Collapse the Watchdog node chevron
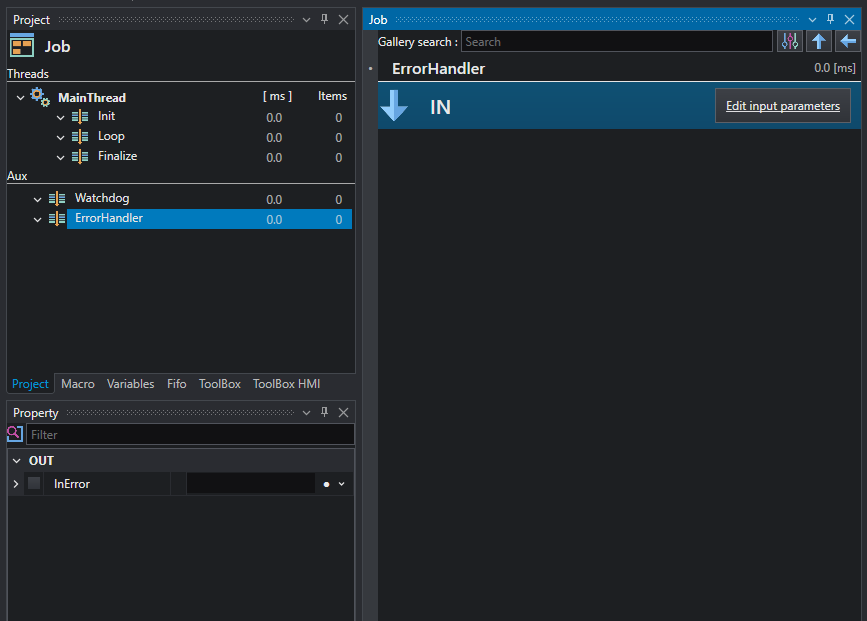 [x=38, y=200]
